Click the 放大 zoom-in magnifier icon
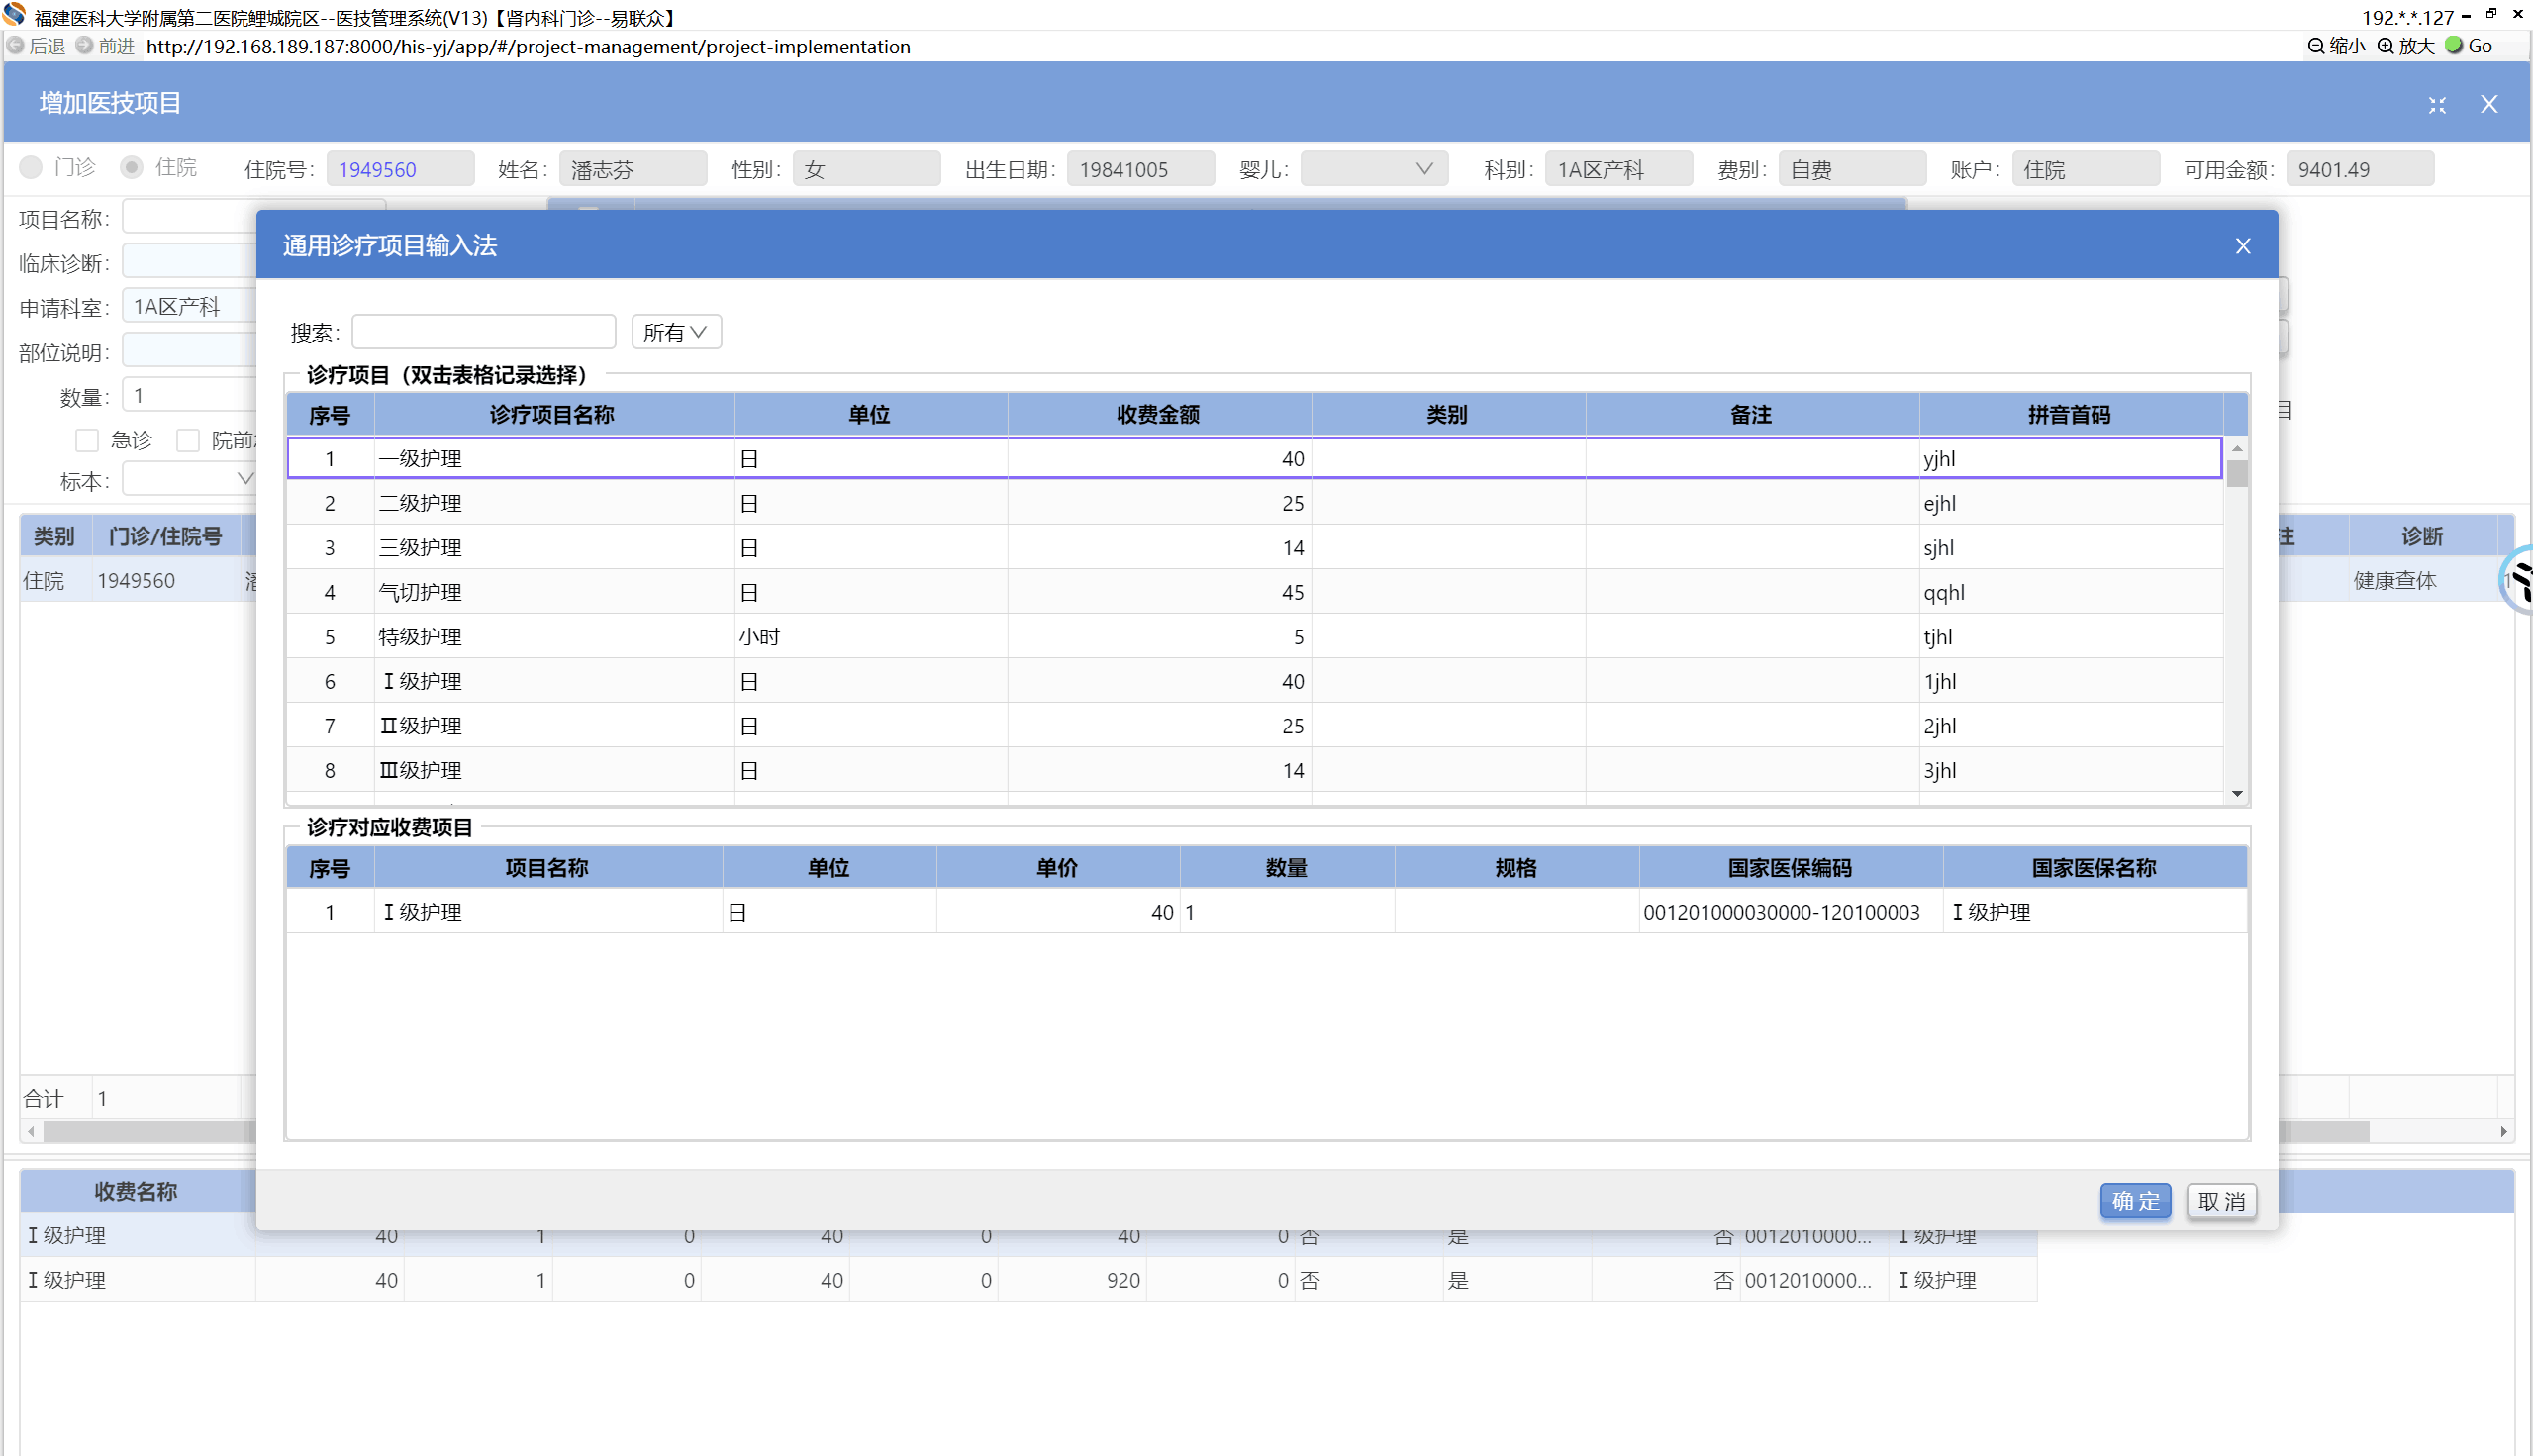Viewport: 2533px width, 1456px height. coord(2385,46)
